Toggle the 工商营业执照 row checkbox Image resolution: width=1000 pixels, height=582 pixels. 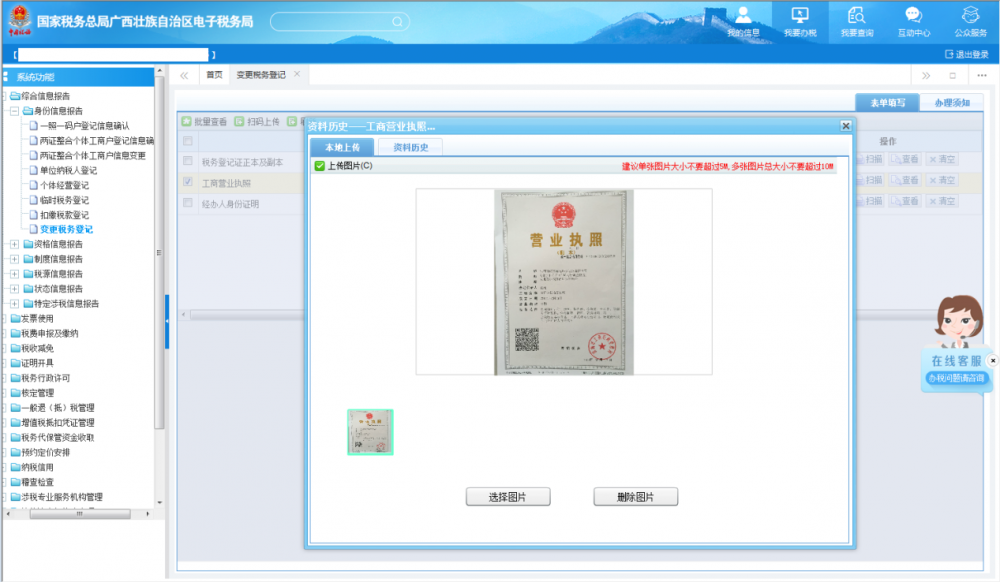click(187, 182)
